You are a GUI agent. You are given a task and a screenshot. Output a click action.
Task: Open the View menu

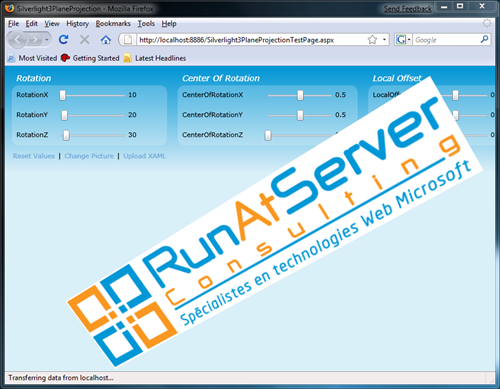coord(52,24)
